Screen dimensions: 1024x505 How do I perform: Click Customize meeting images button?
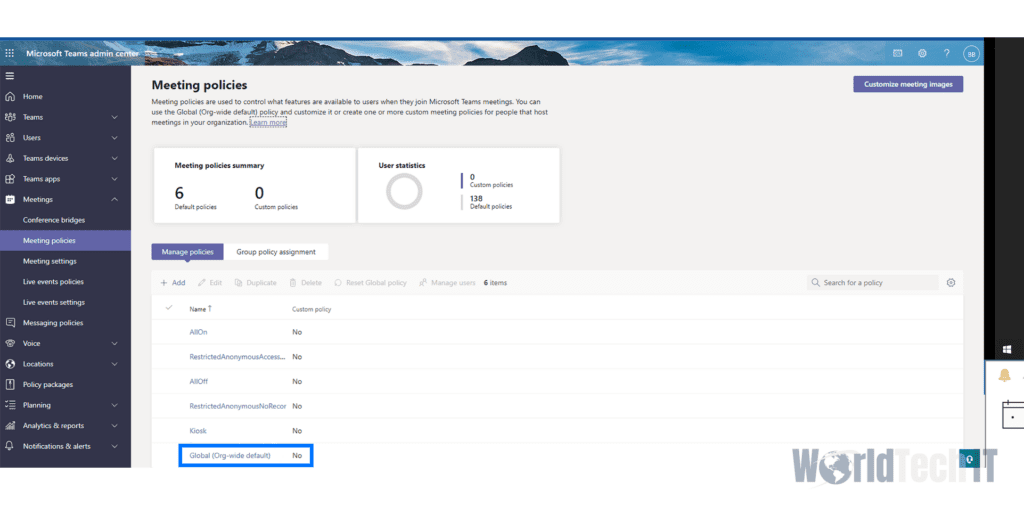(908, 84)
